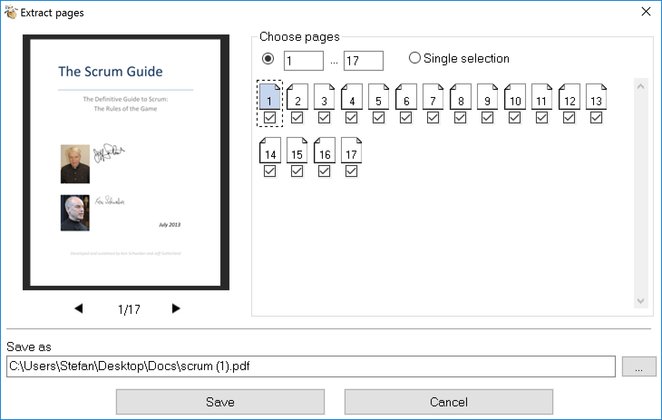662x420 pixels.
Task: Select page 11 icon
Action: [542, 97]
